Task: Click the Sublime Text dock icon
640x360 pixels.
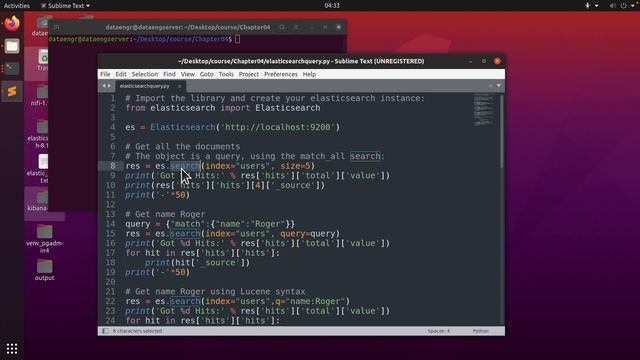Action: point(12,91)
